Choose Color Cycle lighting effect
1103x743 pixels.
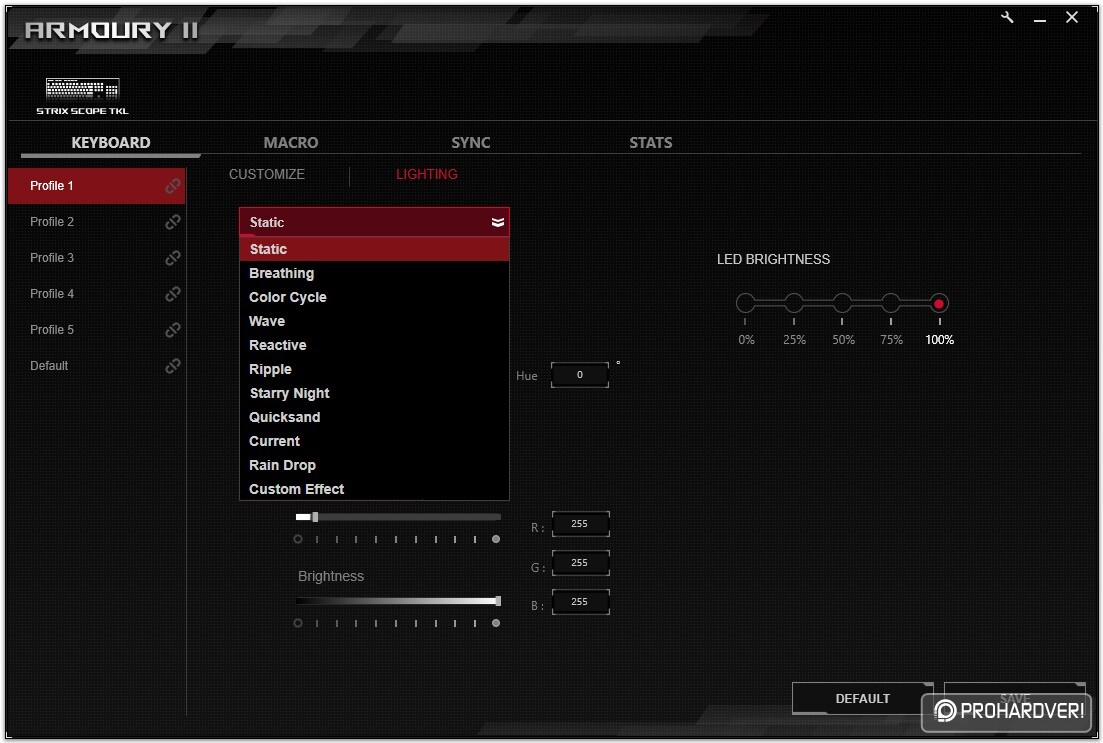[374, 297]
